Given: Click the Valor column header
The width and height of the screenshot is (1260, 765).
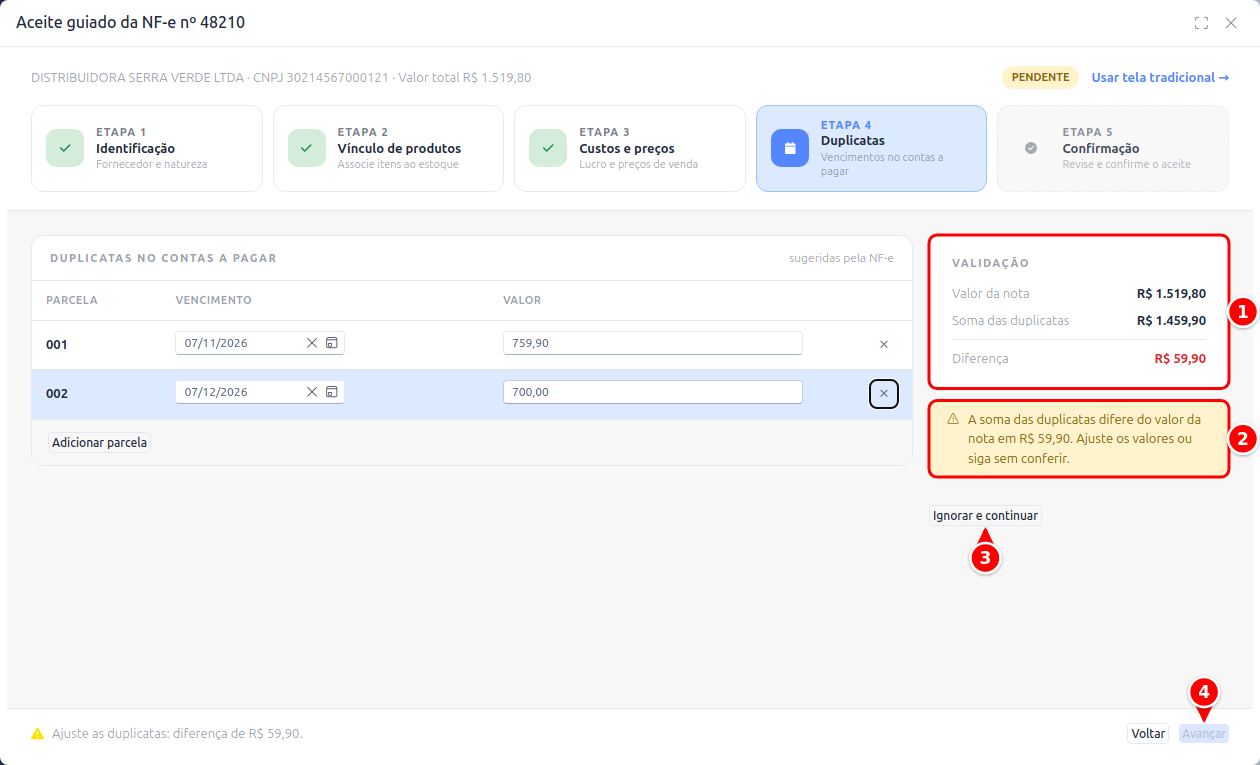Looking at the screenshot, I should point(522,301).
